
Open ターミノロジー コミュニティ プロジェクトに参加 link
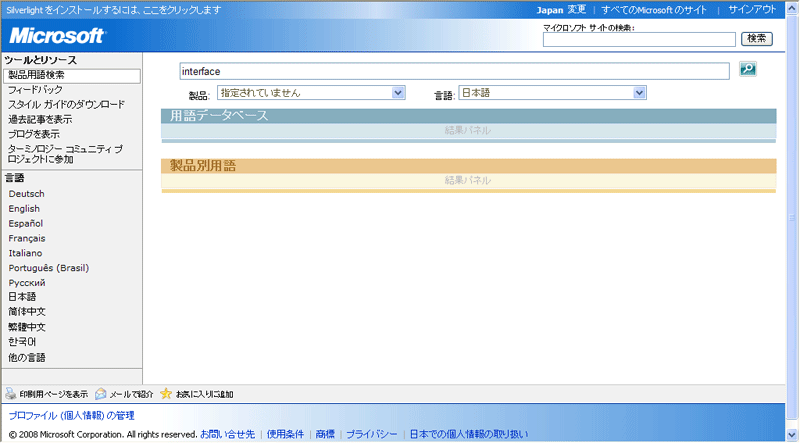(x=65, y=154)
